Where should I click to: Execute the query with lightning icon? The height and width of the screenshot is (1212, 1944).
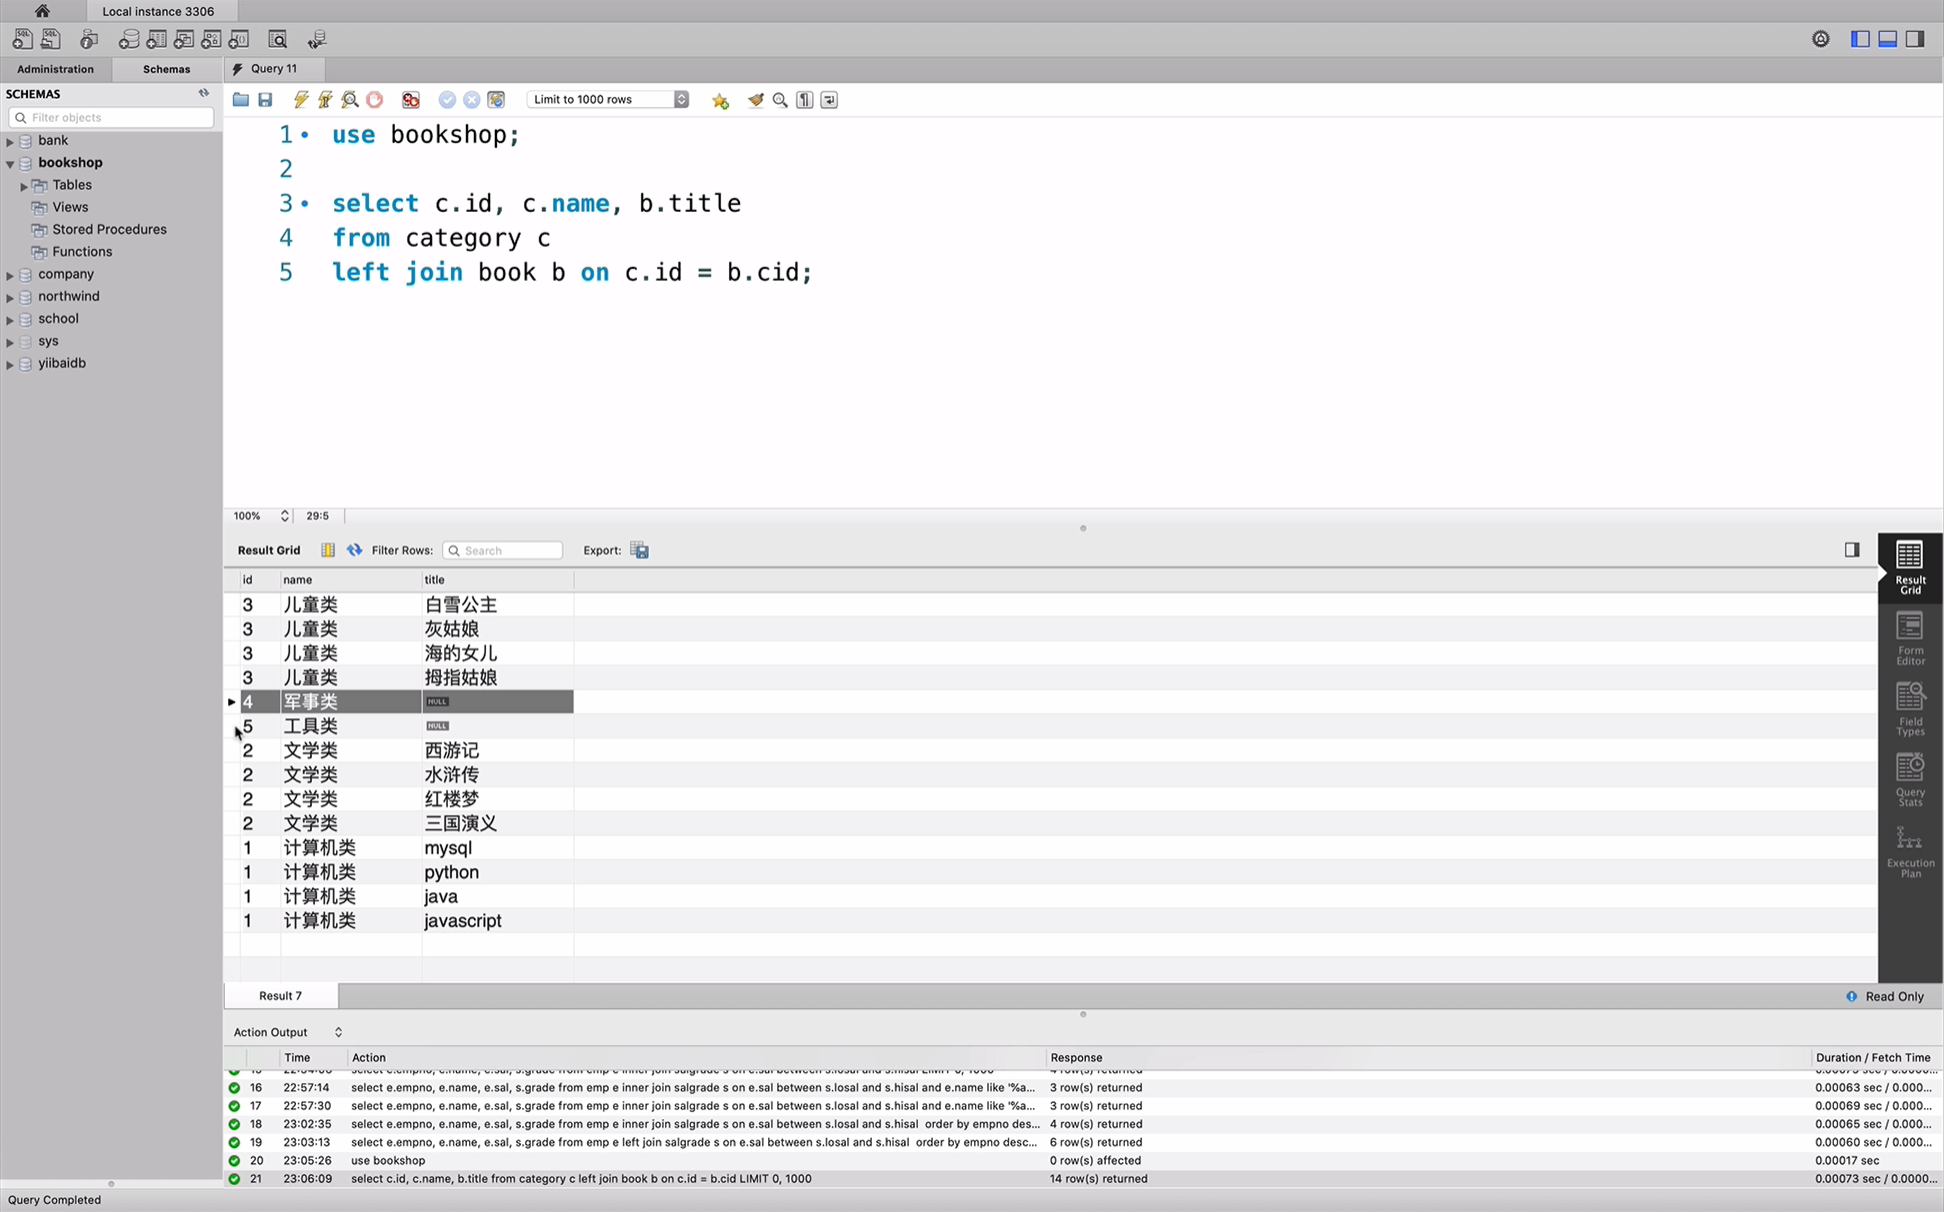[301, 100]
